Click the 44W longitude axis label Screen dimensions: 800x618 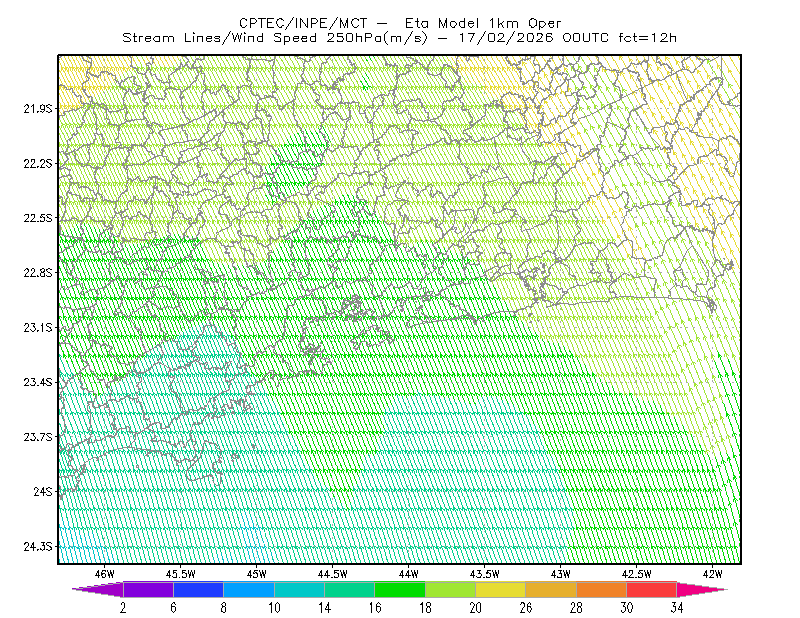409,574
